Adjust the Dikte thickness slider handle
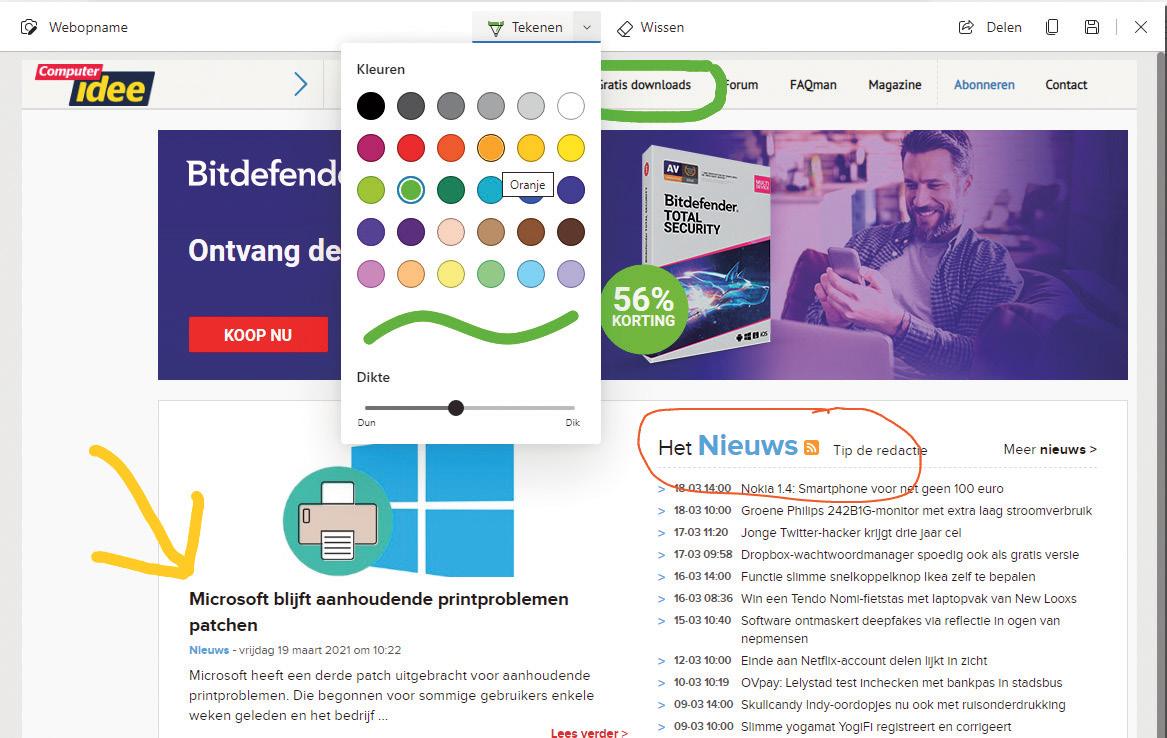This screenshot has height=738, width=1167. pyautogui.click(x=456, y=408)
